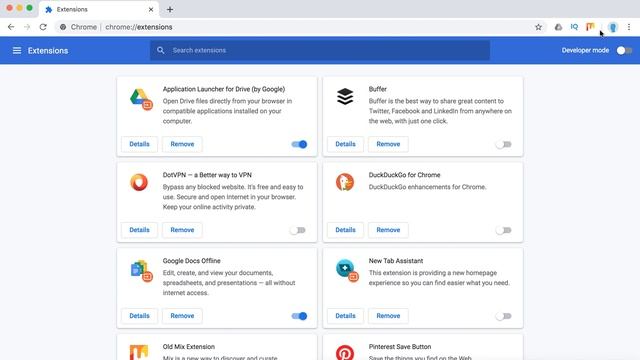Click 'DuckDuckGo enhancements for Chrome.' description
Viewport: 640px width, 360px height.
[427, 187]
